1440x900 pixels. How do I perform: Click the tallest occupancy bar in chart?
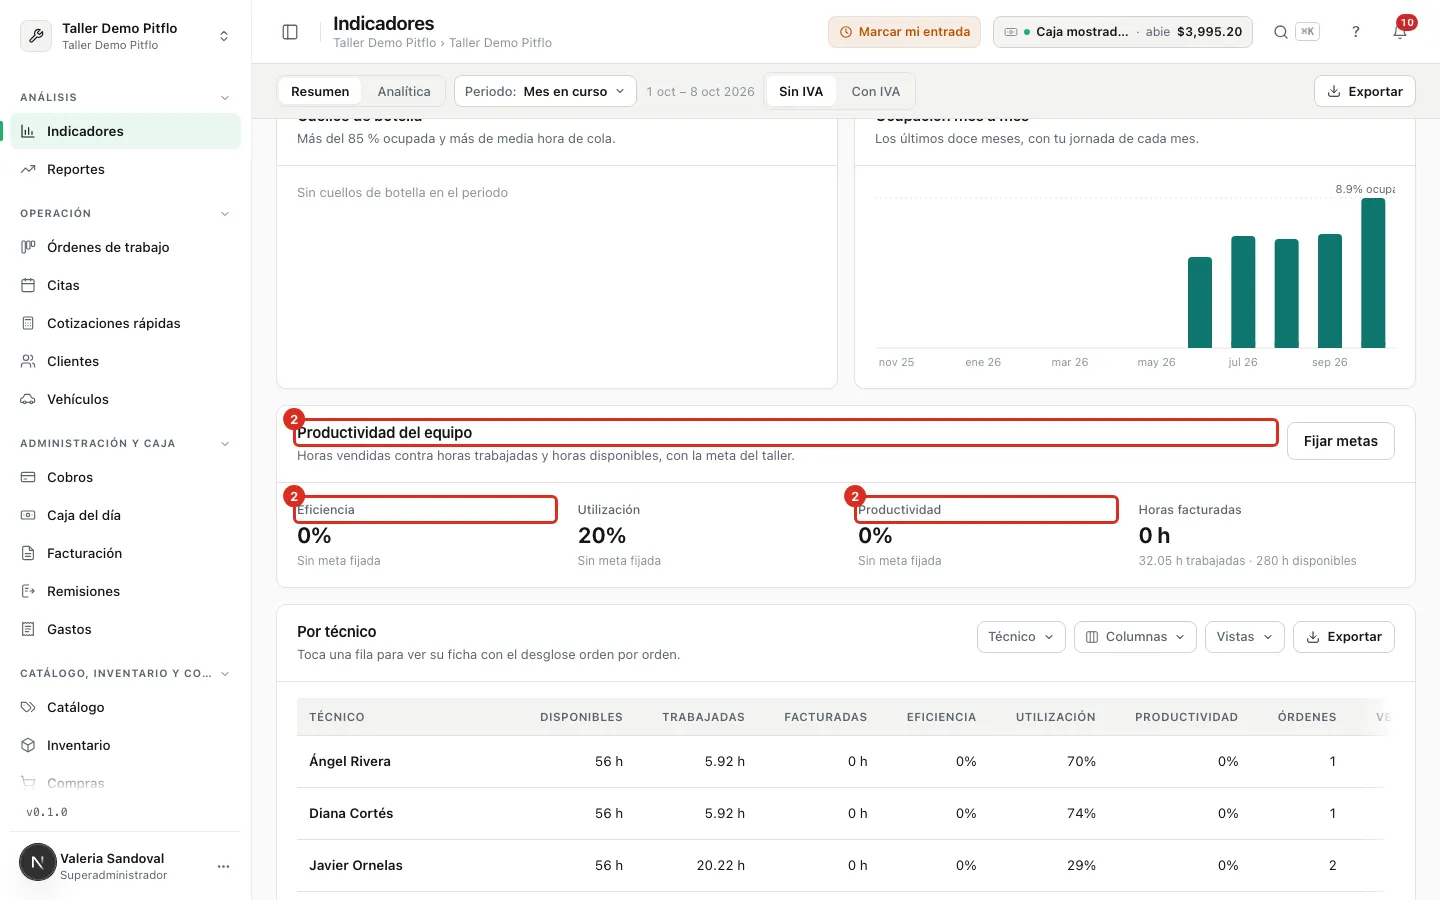click(x=1373, y=273)
